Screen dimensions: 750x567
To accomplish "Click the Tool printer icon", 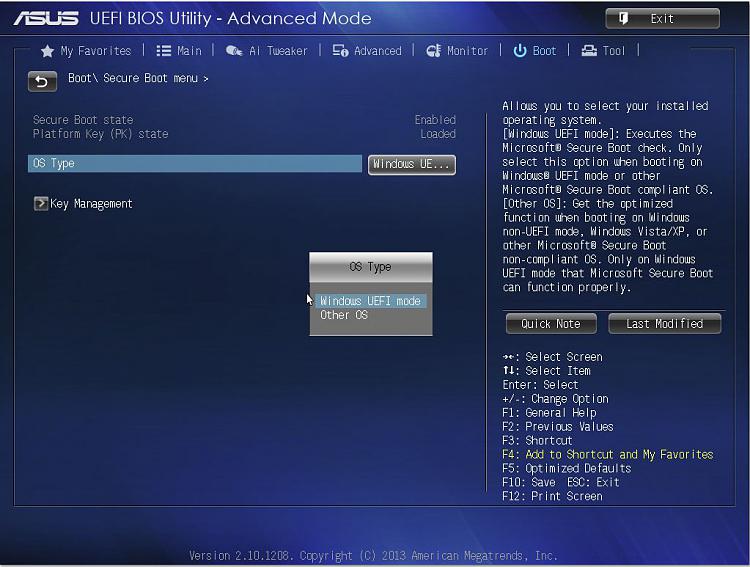I will coord(589,51).
